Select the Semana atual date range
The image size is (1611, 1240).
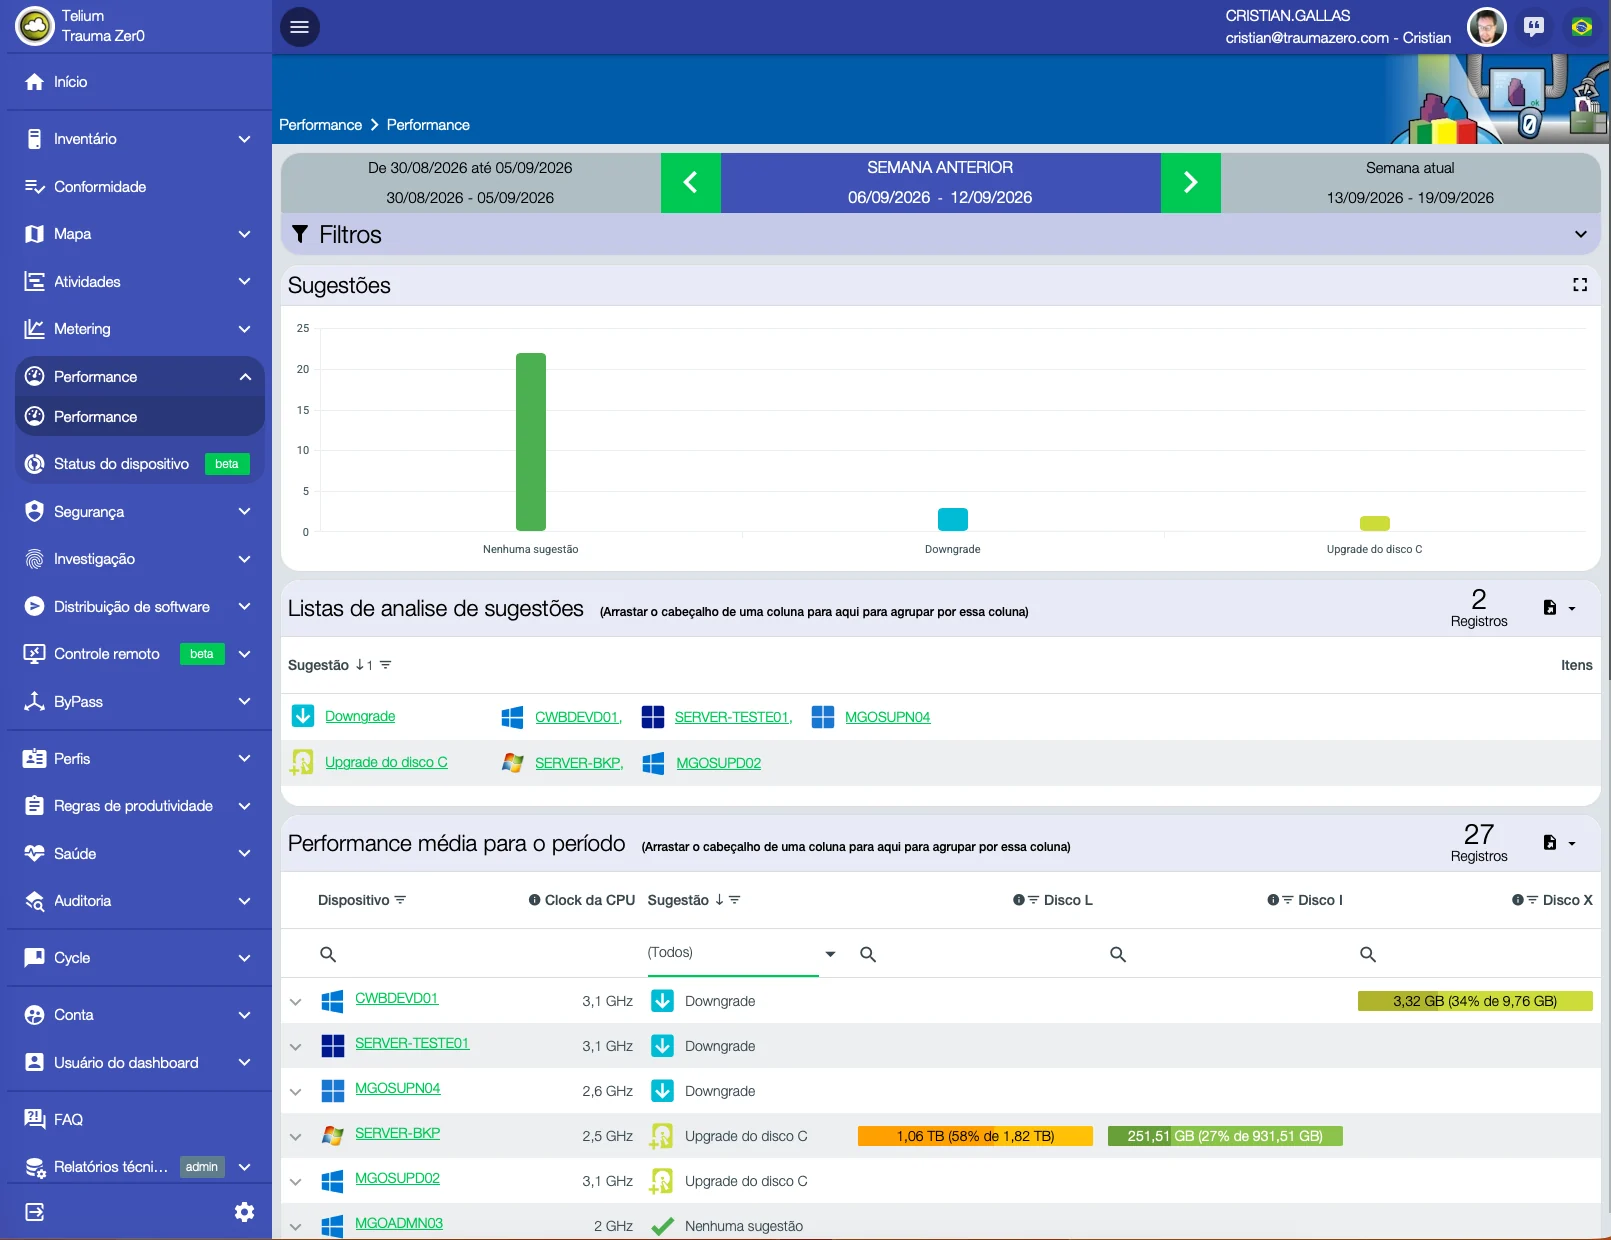(1410, 183)
